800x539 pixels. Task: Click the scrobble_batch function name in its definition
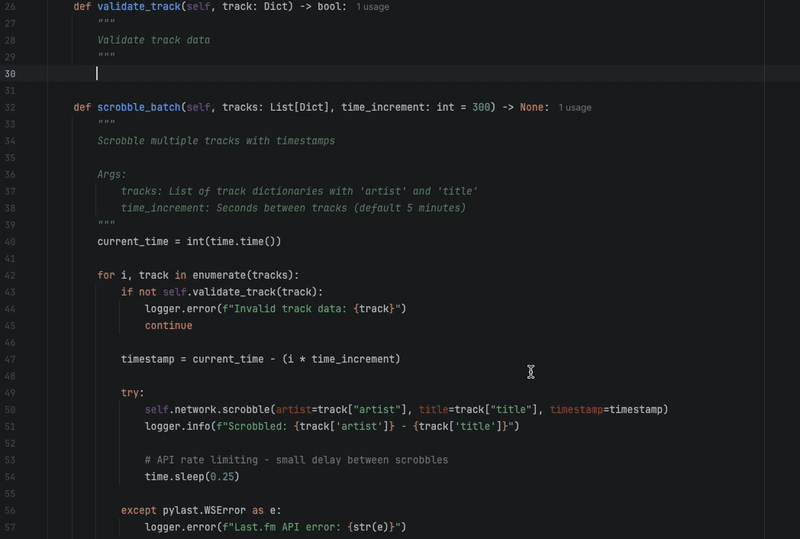coord(139,107)
